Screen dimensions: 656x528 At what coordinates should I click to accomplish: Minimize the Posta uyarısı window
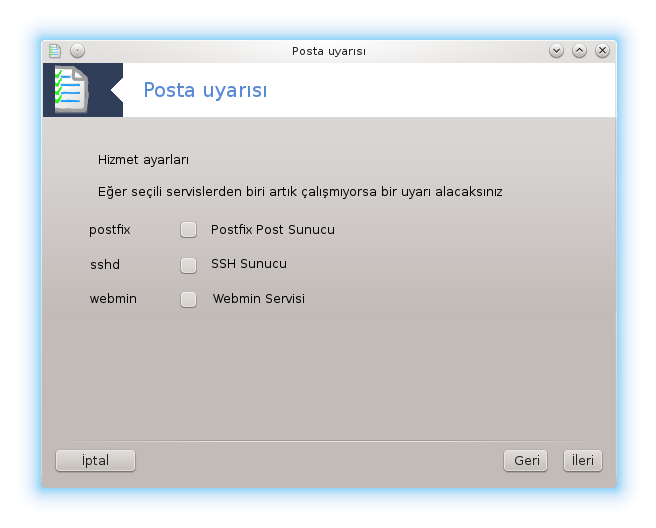556,51
